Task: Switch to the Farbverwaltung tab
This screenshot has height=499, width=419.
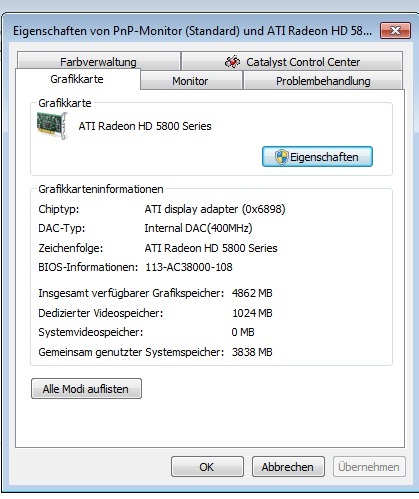Action: point(98,62)
